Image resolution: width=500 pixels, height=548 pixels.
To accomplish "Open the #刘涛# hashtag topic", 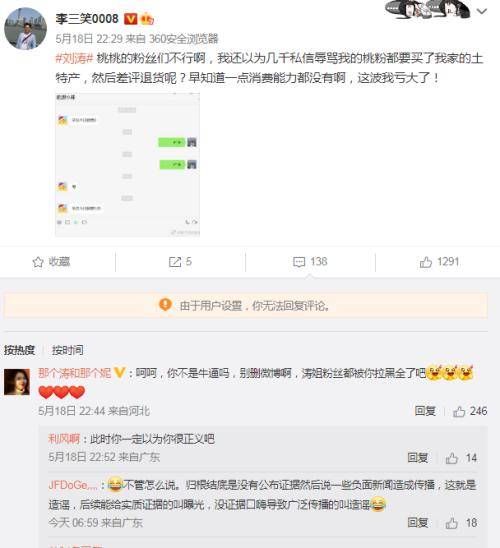I will (x=74, y=58).
